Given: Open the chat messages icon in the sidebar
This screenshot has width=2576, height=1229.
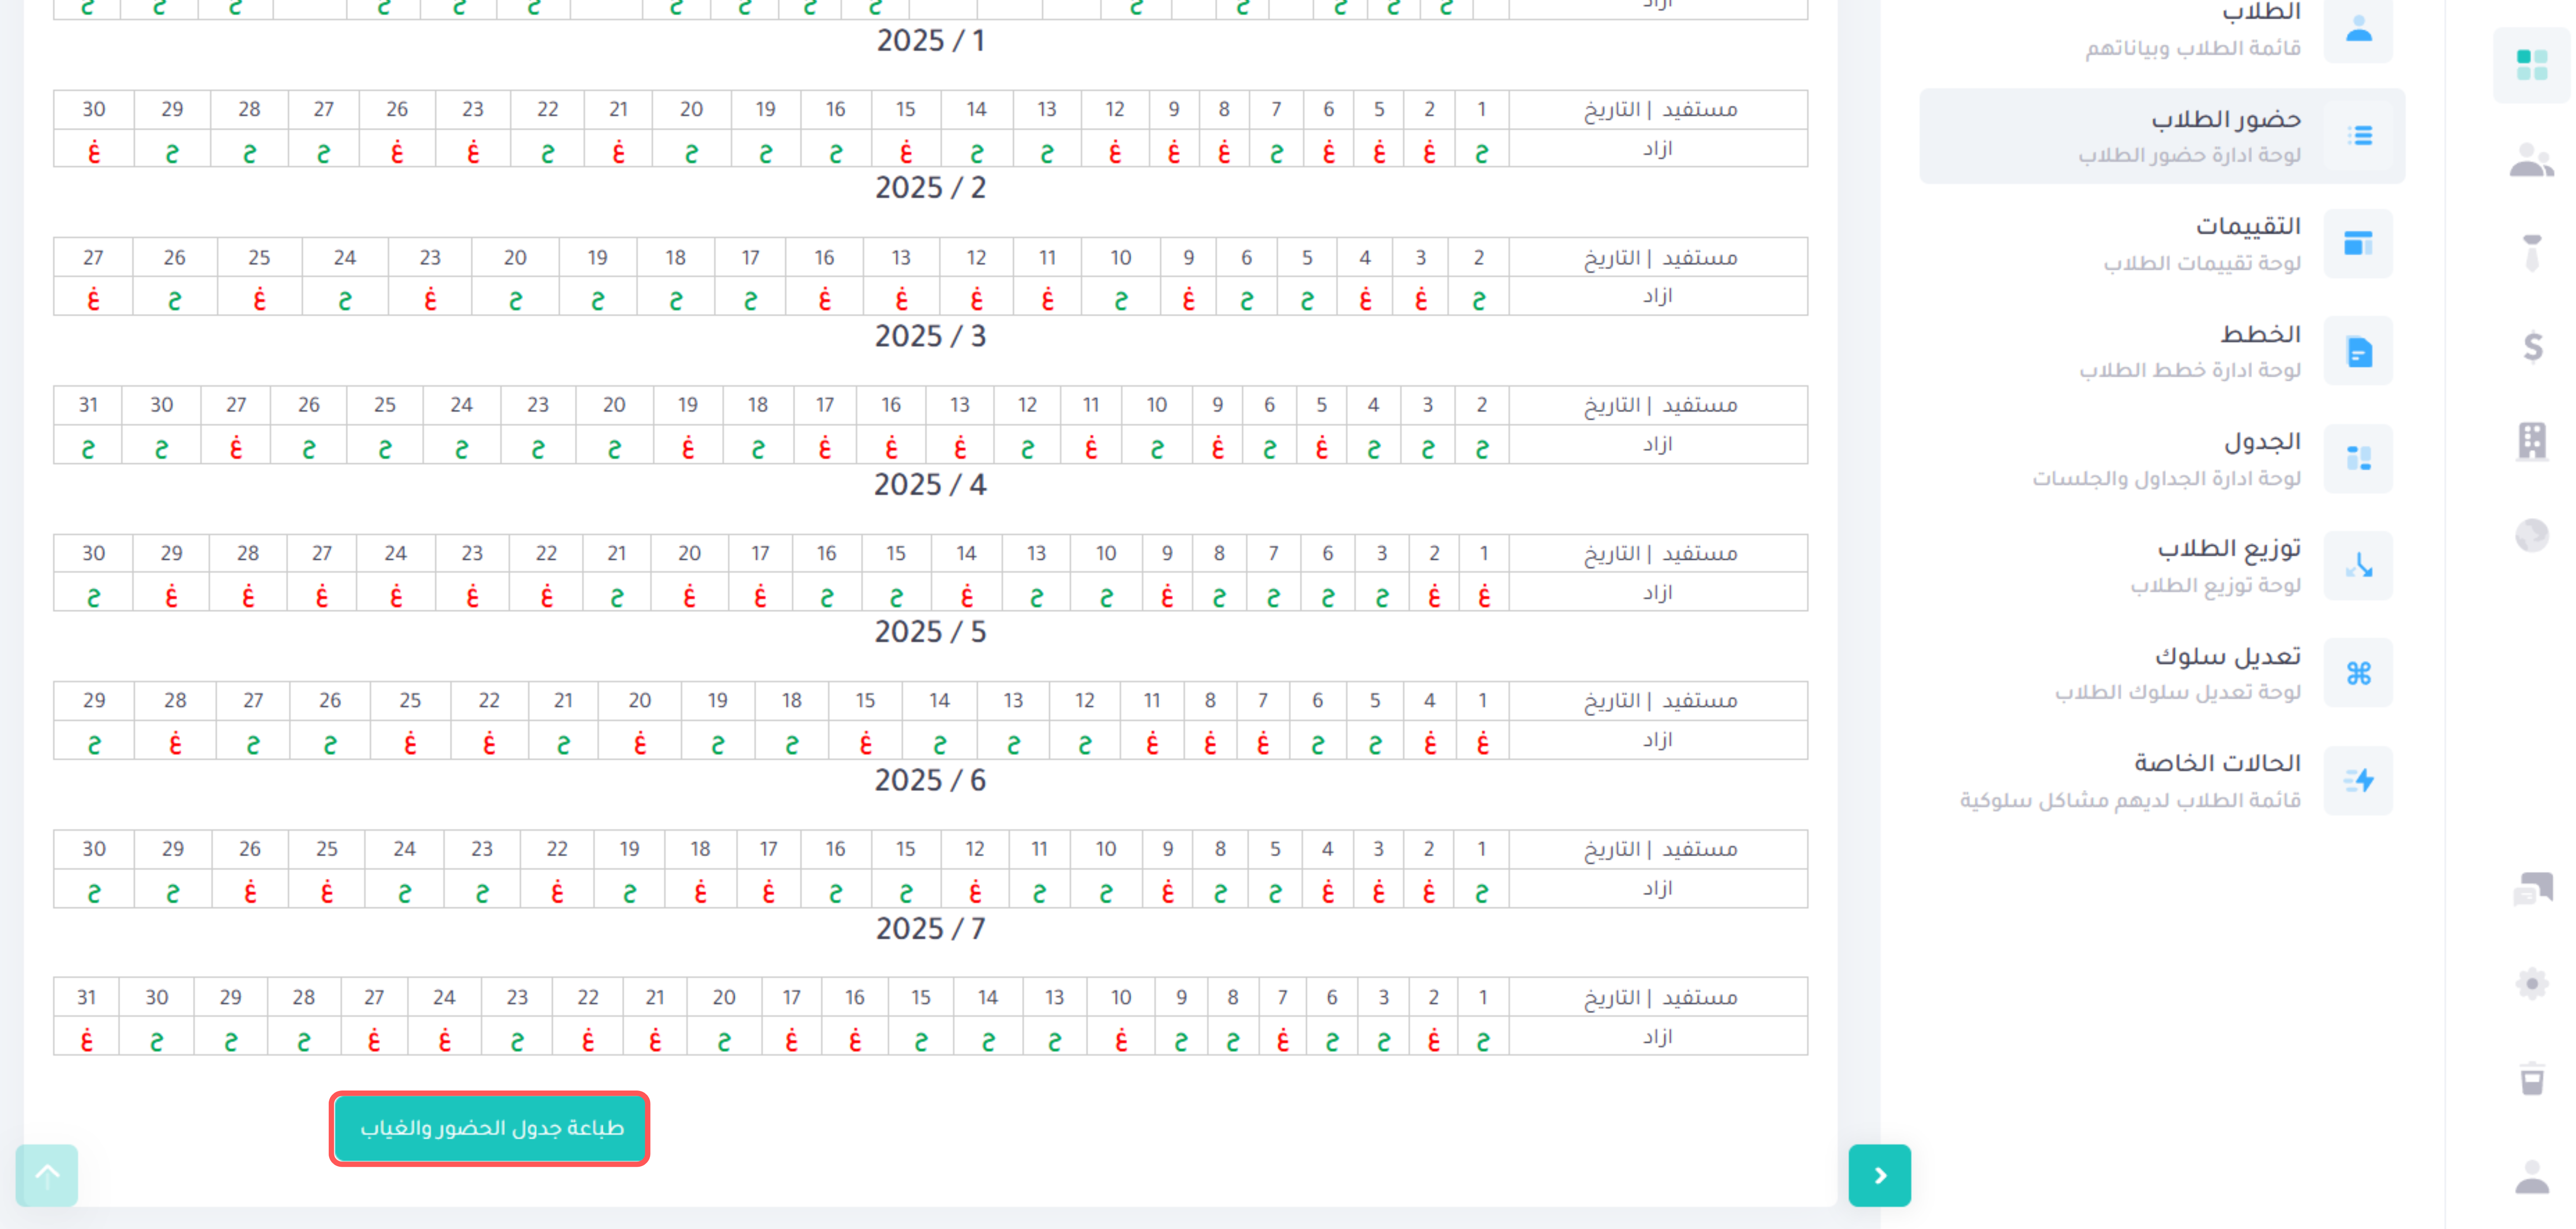Looking at the screenshot, I should pyautogui.click(x=2532, y=888).
